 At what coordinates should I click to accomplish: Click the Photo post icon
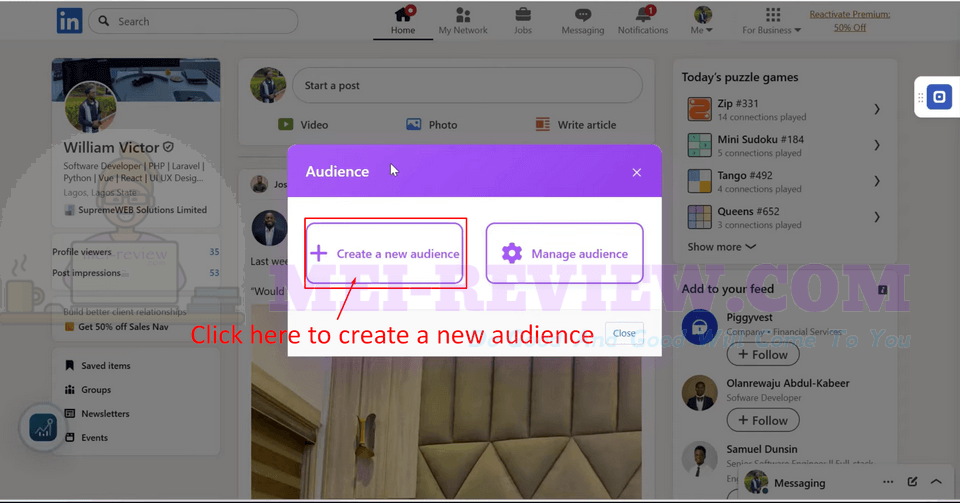tap(414, 124)
